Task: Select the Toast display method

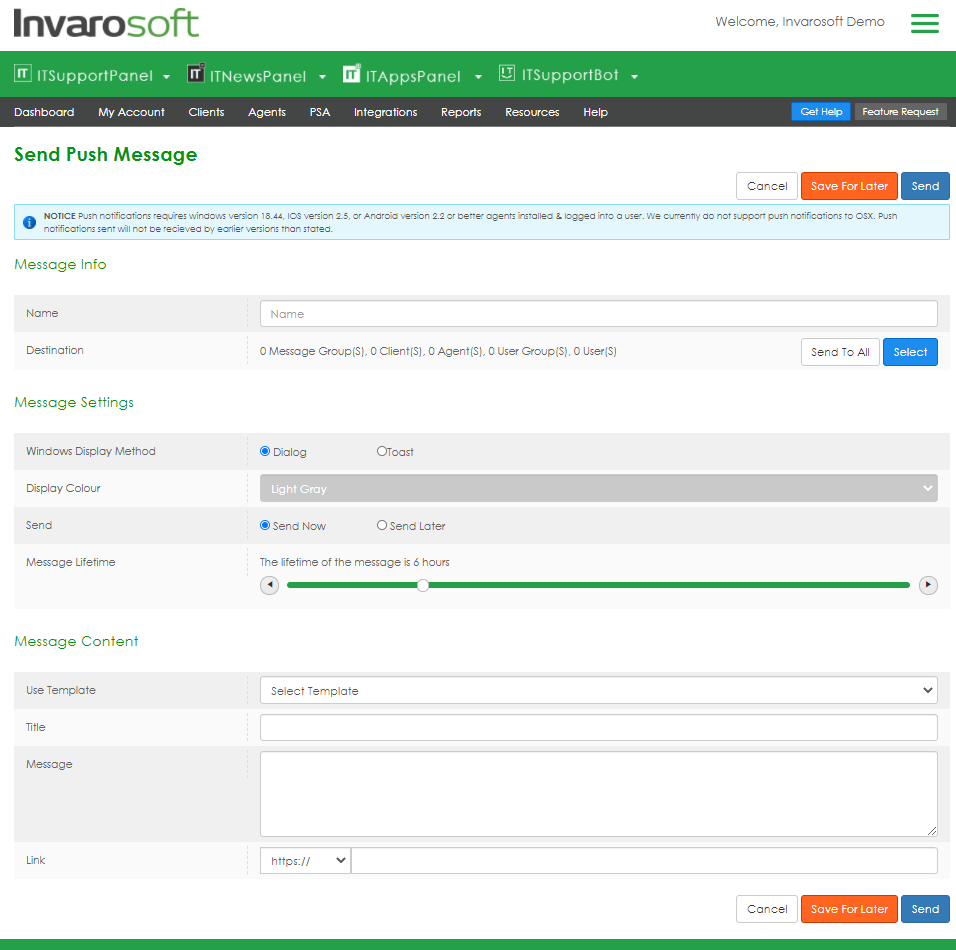Action: click(x=382, y=452)
